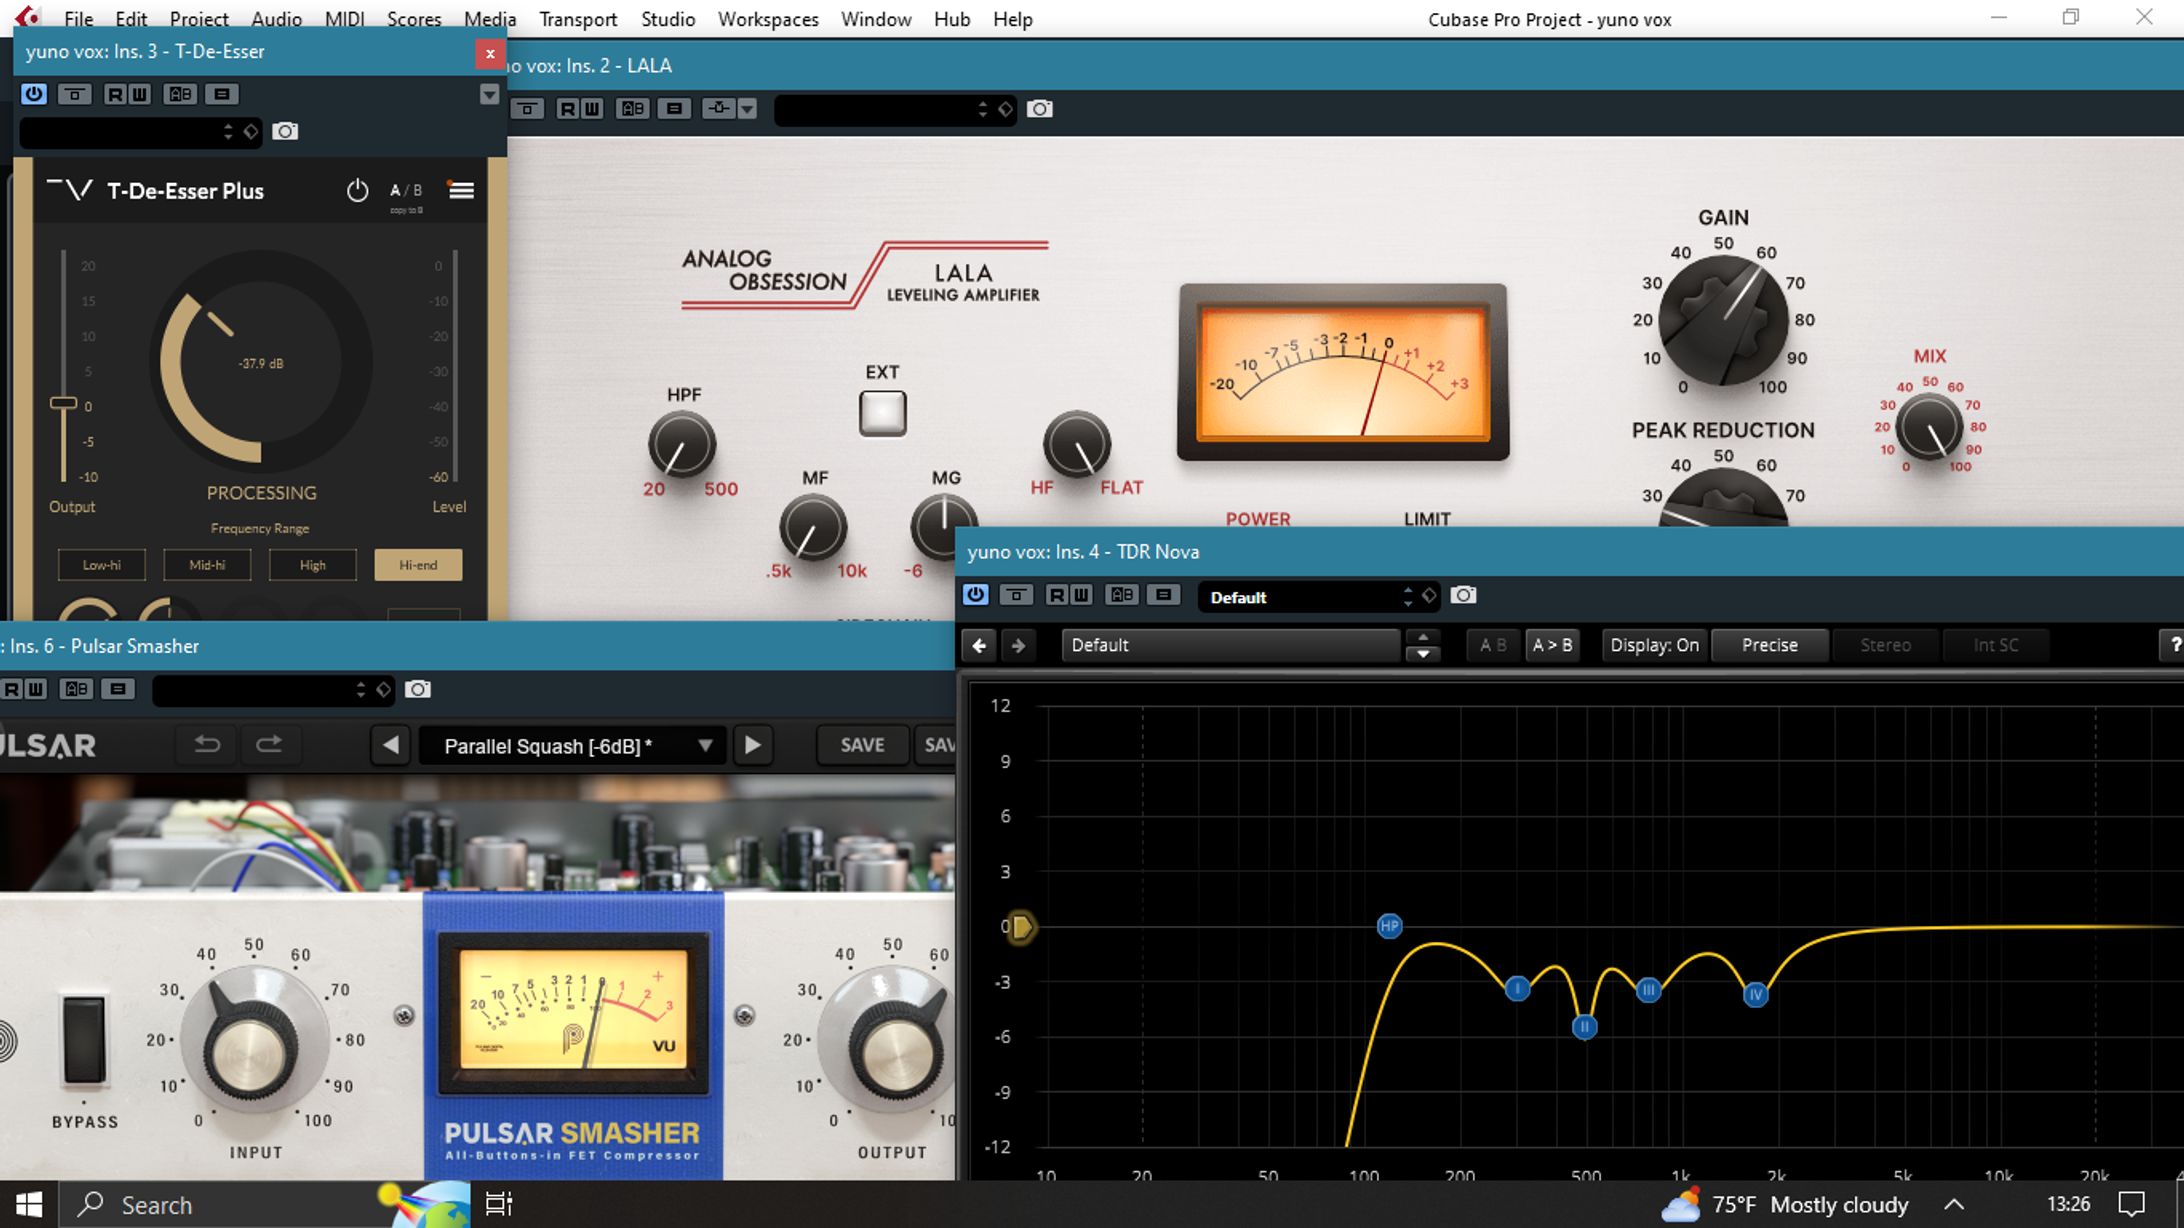Toggle TDR Nova Display: On button
Viewport: 2184px width, 1228px height.
coord(1654,646)
